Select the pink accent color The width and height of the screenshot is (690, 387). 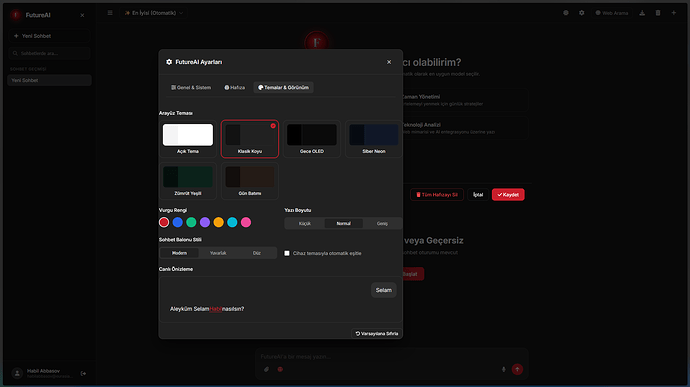coord(246,222)
